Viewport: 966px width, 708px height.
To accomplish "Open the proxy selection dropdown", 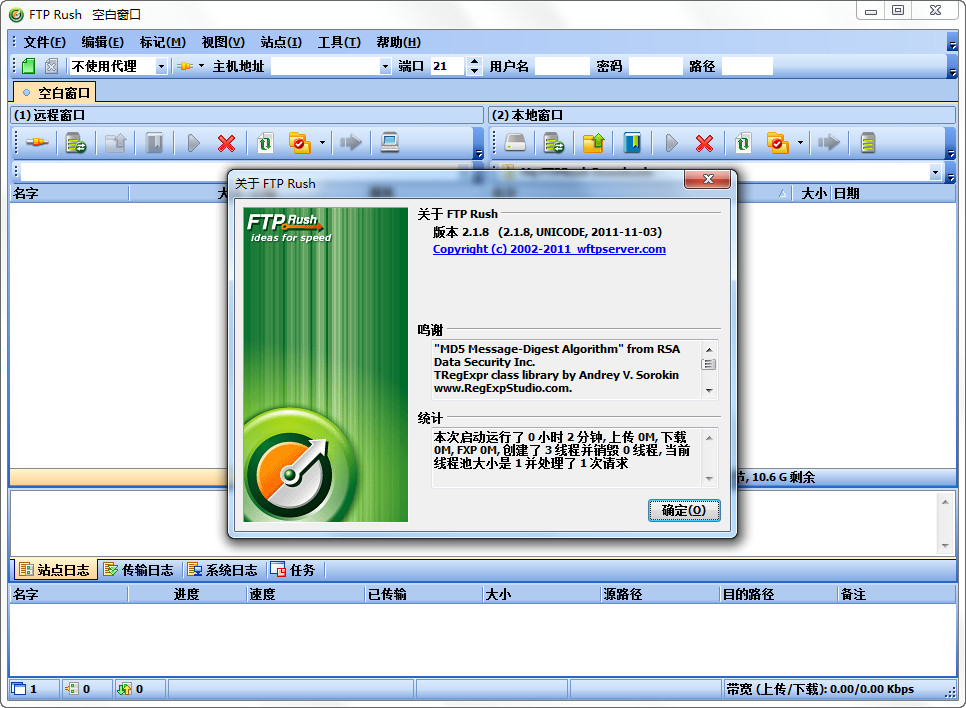I will coord(161,66).
